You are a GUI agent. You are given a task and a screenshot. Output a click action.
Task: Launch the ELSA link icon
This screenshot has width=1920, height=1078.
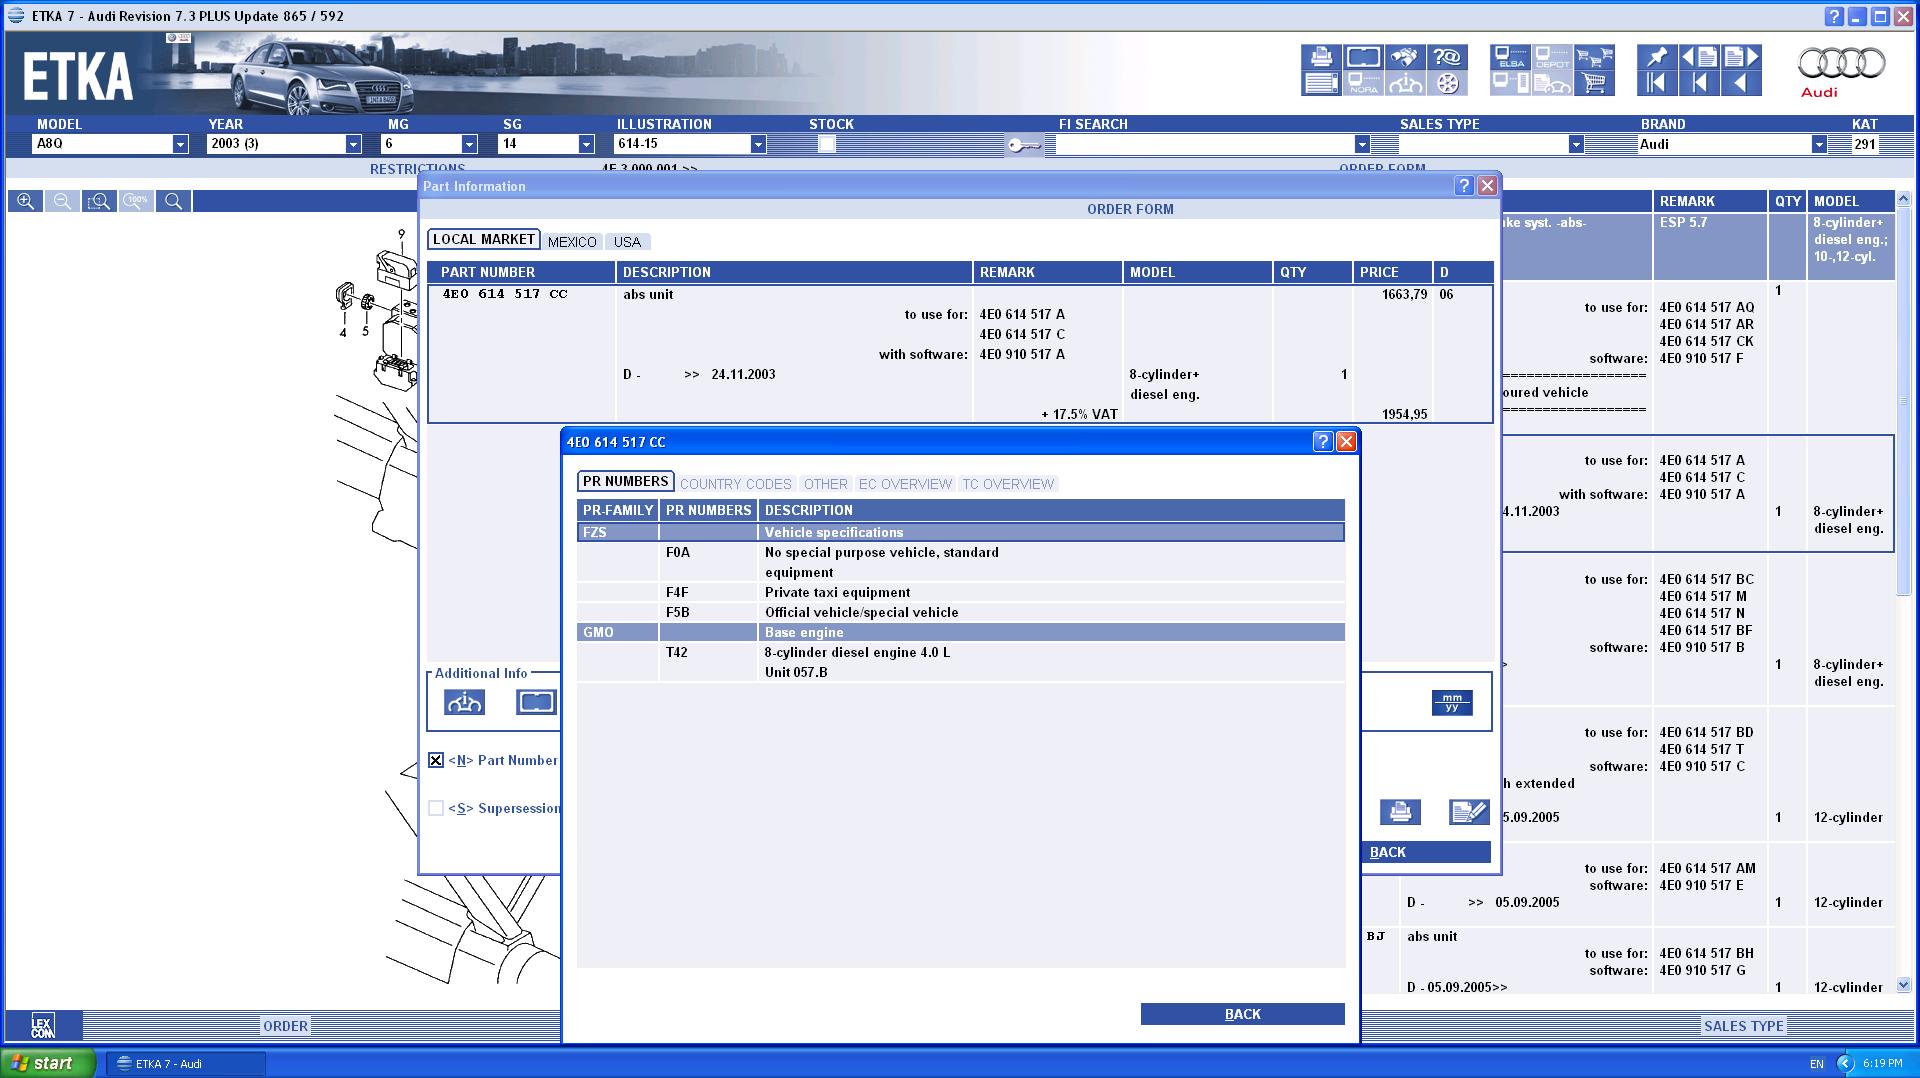coord(1510,57)
